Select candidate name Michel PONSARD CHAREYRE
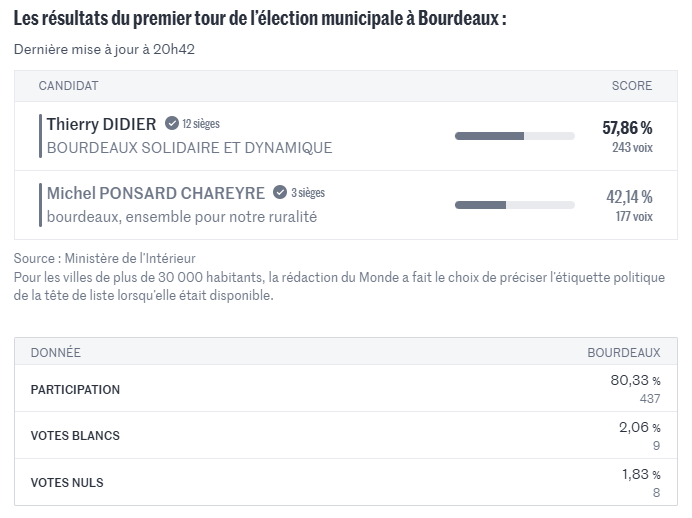Viewport: 692px width, 518px height. click(155, 193)
